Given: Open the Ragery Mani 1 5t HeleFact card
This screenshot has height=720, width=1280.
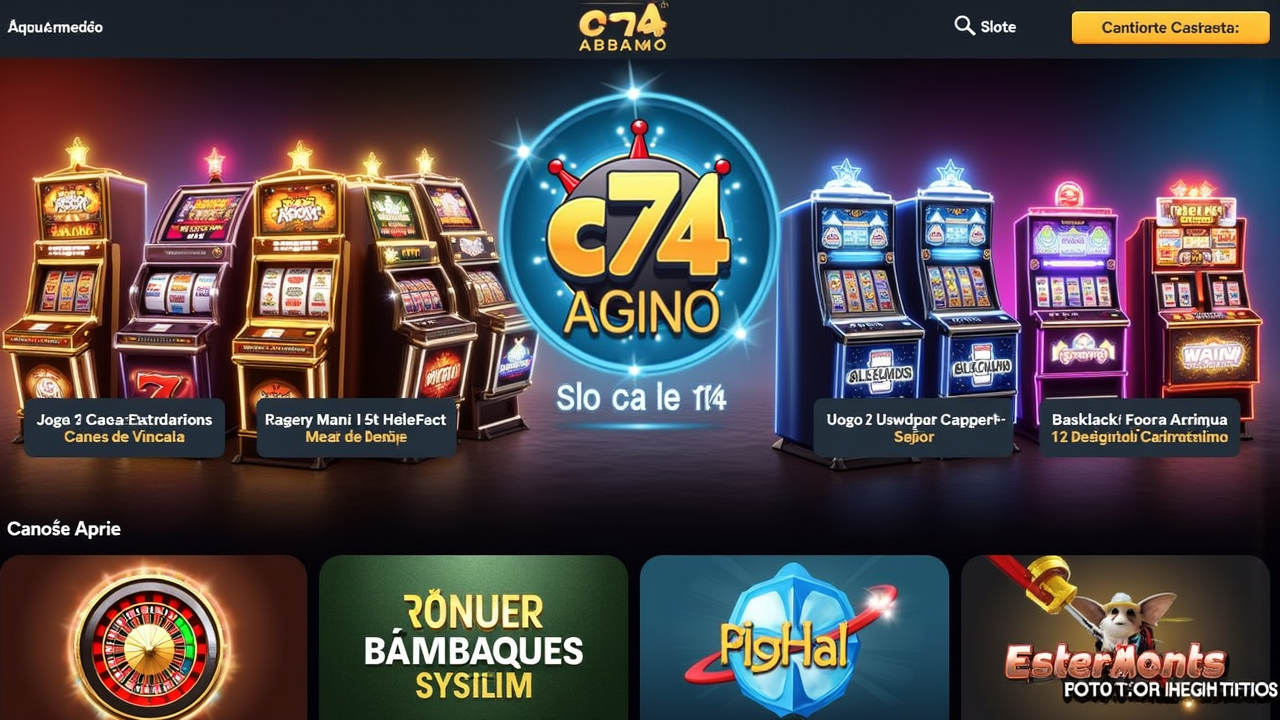Looking at the screenshot, I should [x=356, y=428].
